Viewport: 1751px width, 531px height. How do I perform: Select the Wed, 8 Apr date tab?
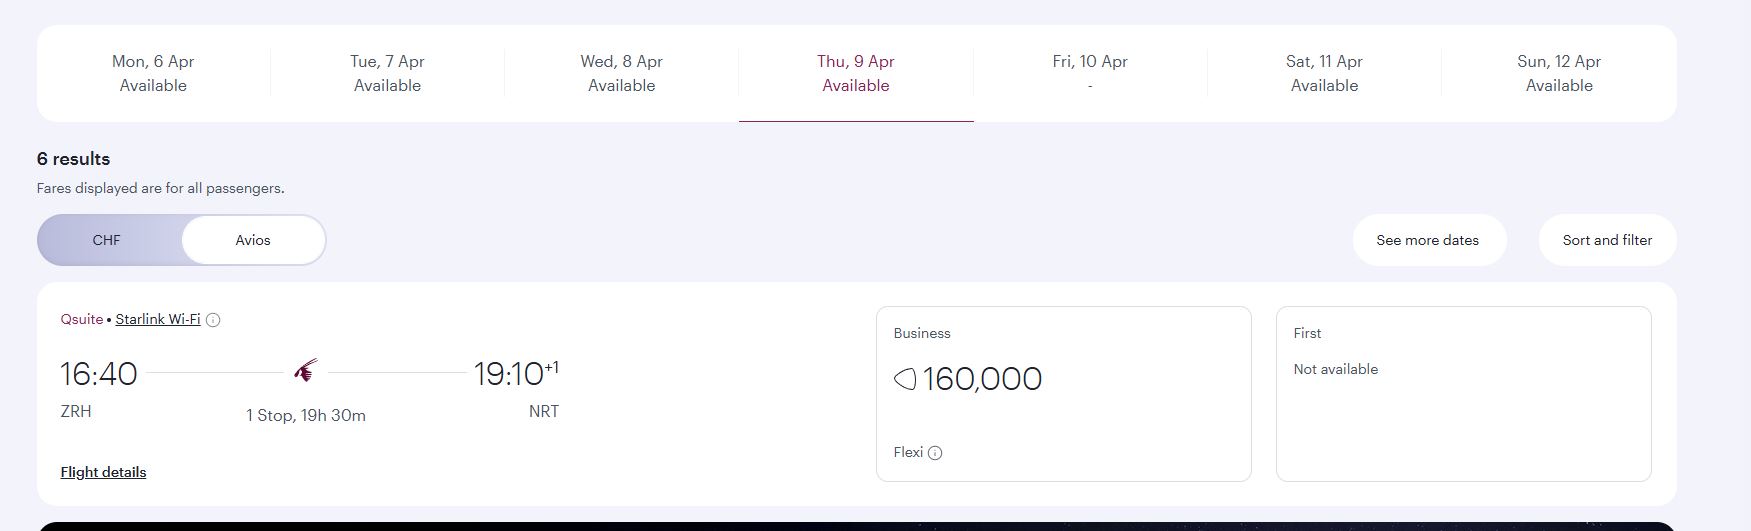pyautogui.click(x=621, y=73)
